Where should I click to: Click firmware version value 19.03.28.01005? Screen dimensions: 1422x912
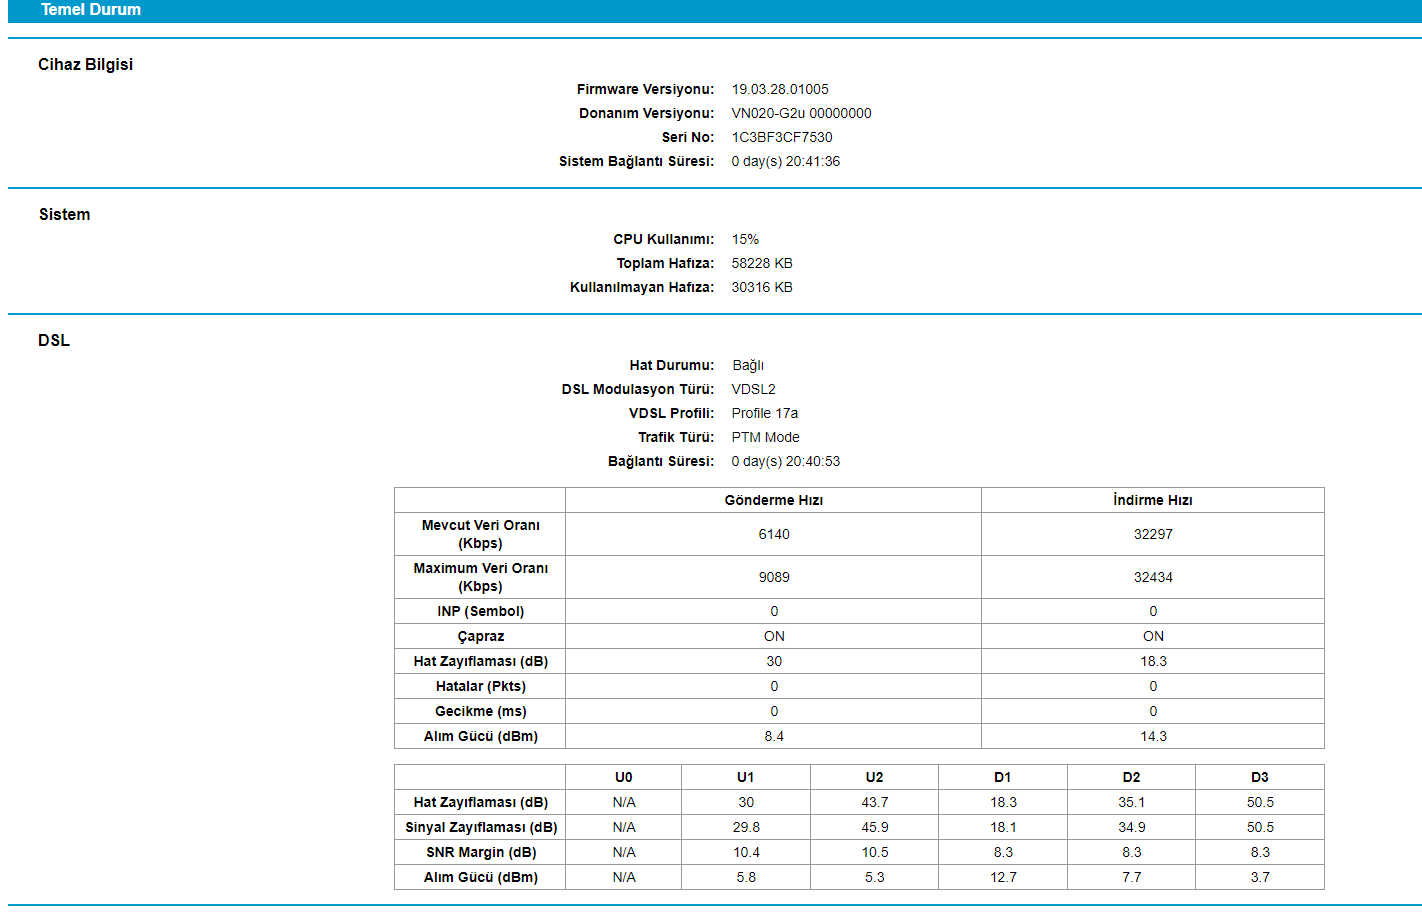click(780, 89)
